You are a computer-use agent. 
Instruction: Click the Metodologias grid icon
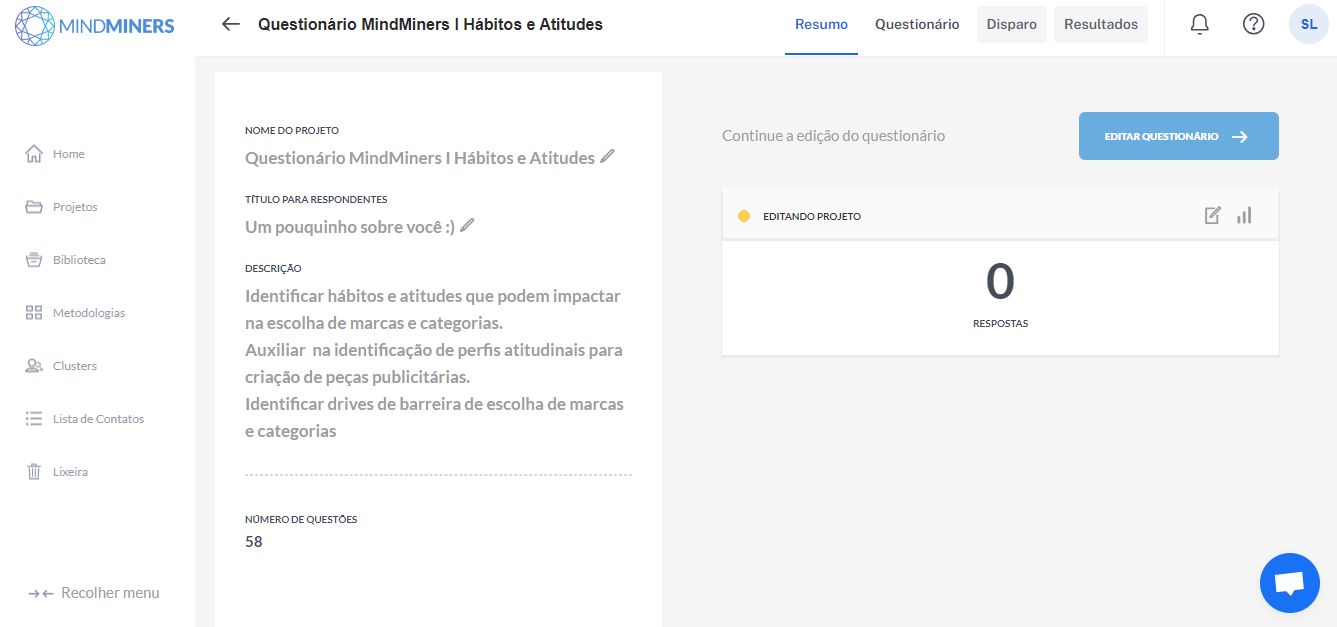(33, 313)
